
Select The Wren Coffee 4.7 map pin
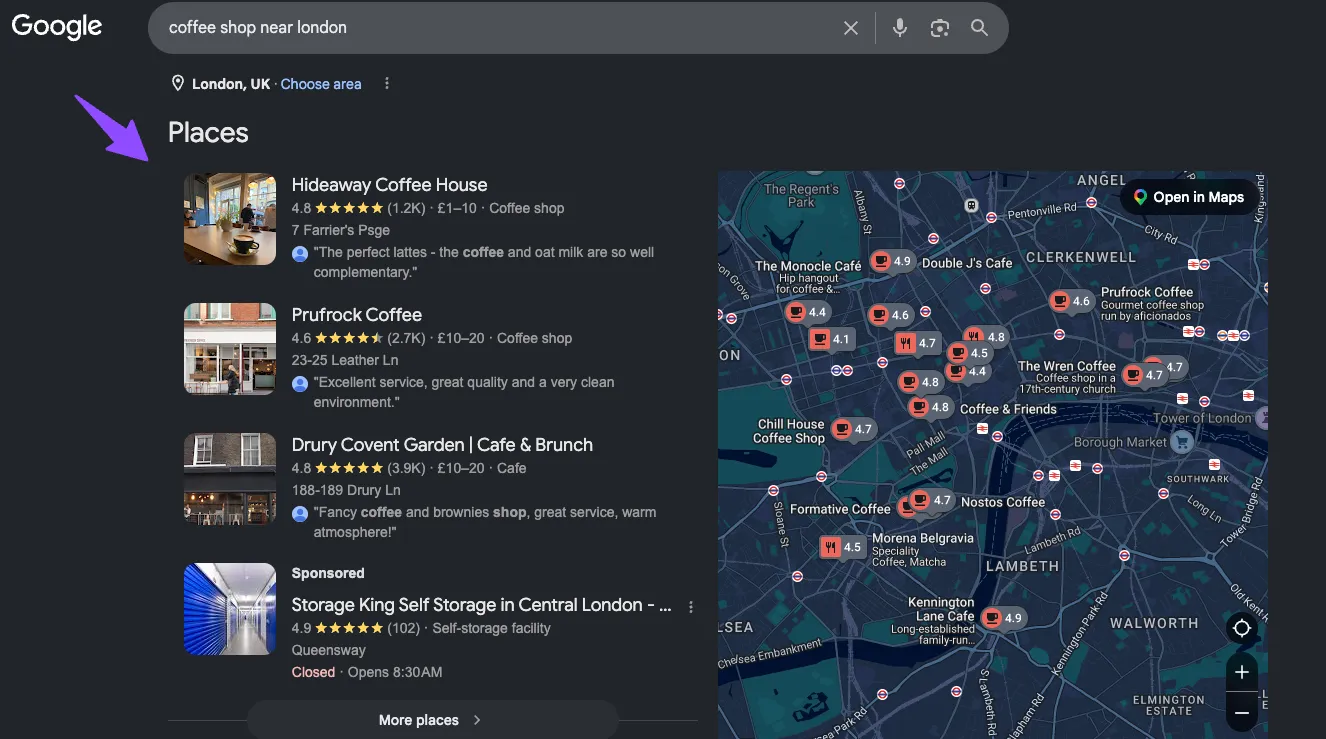point(1143,376)
